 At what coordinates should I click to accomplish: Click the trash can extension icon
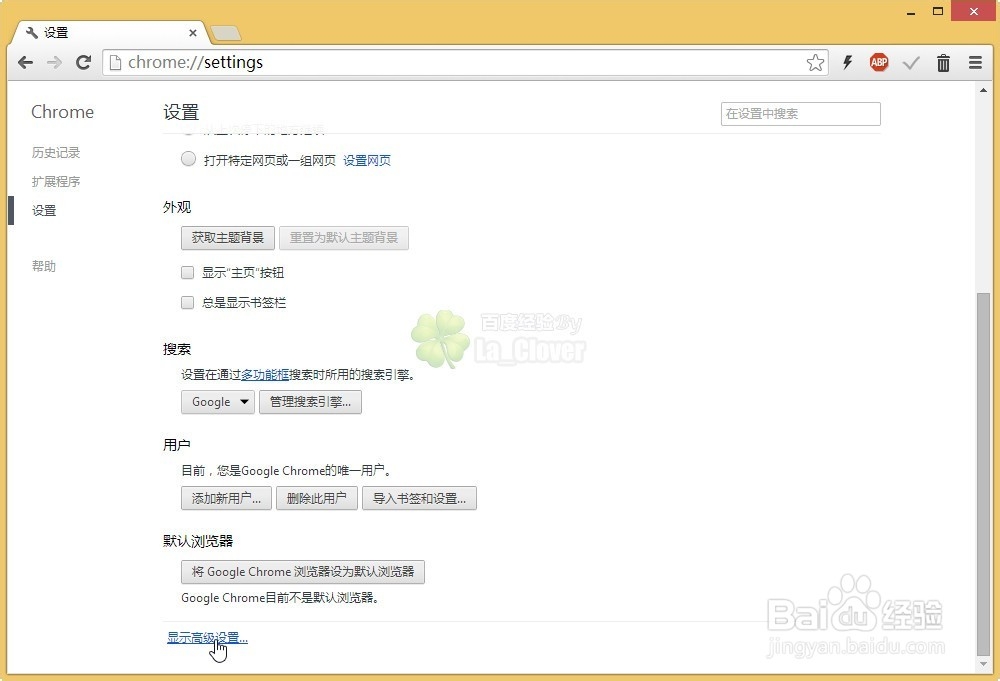point(943,62)
